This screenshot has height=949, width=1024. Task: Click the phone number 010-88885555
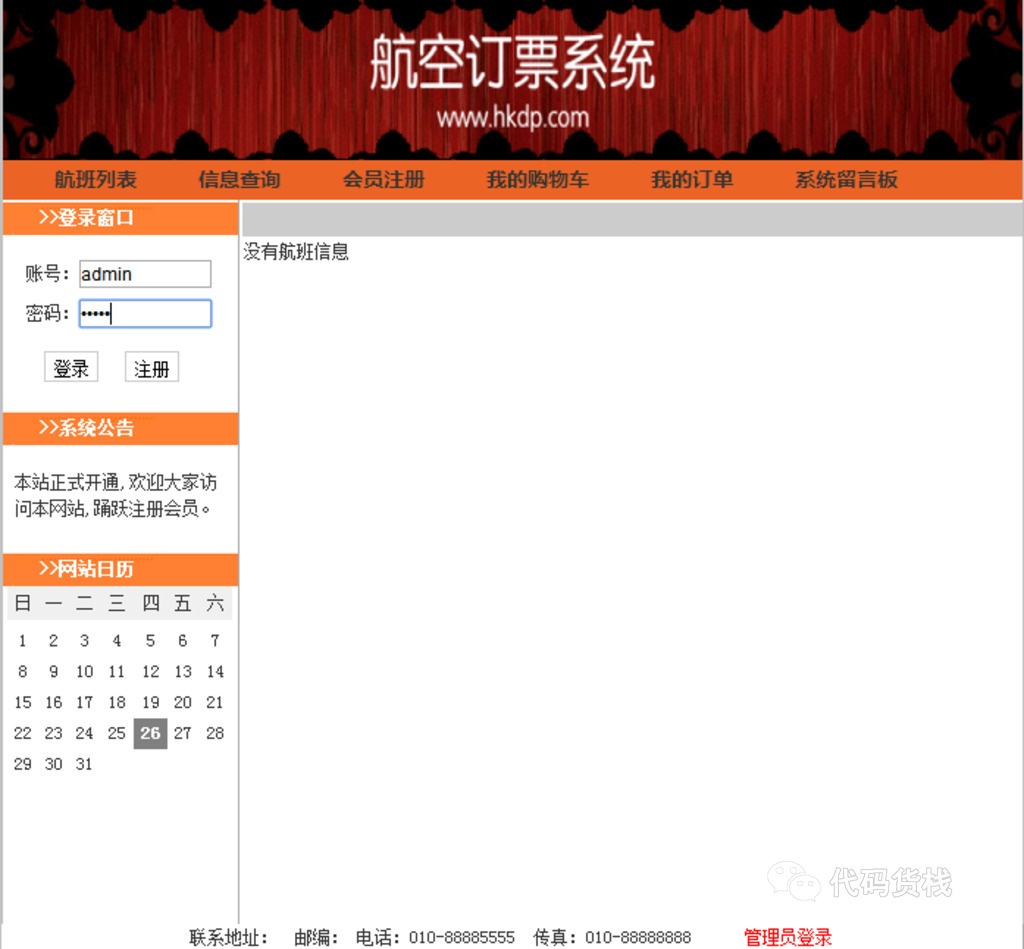[462, 937]
